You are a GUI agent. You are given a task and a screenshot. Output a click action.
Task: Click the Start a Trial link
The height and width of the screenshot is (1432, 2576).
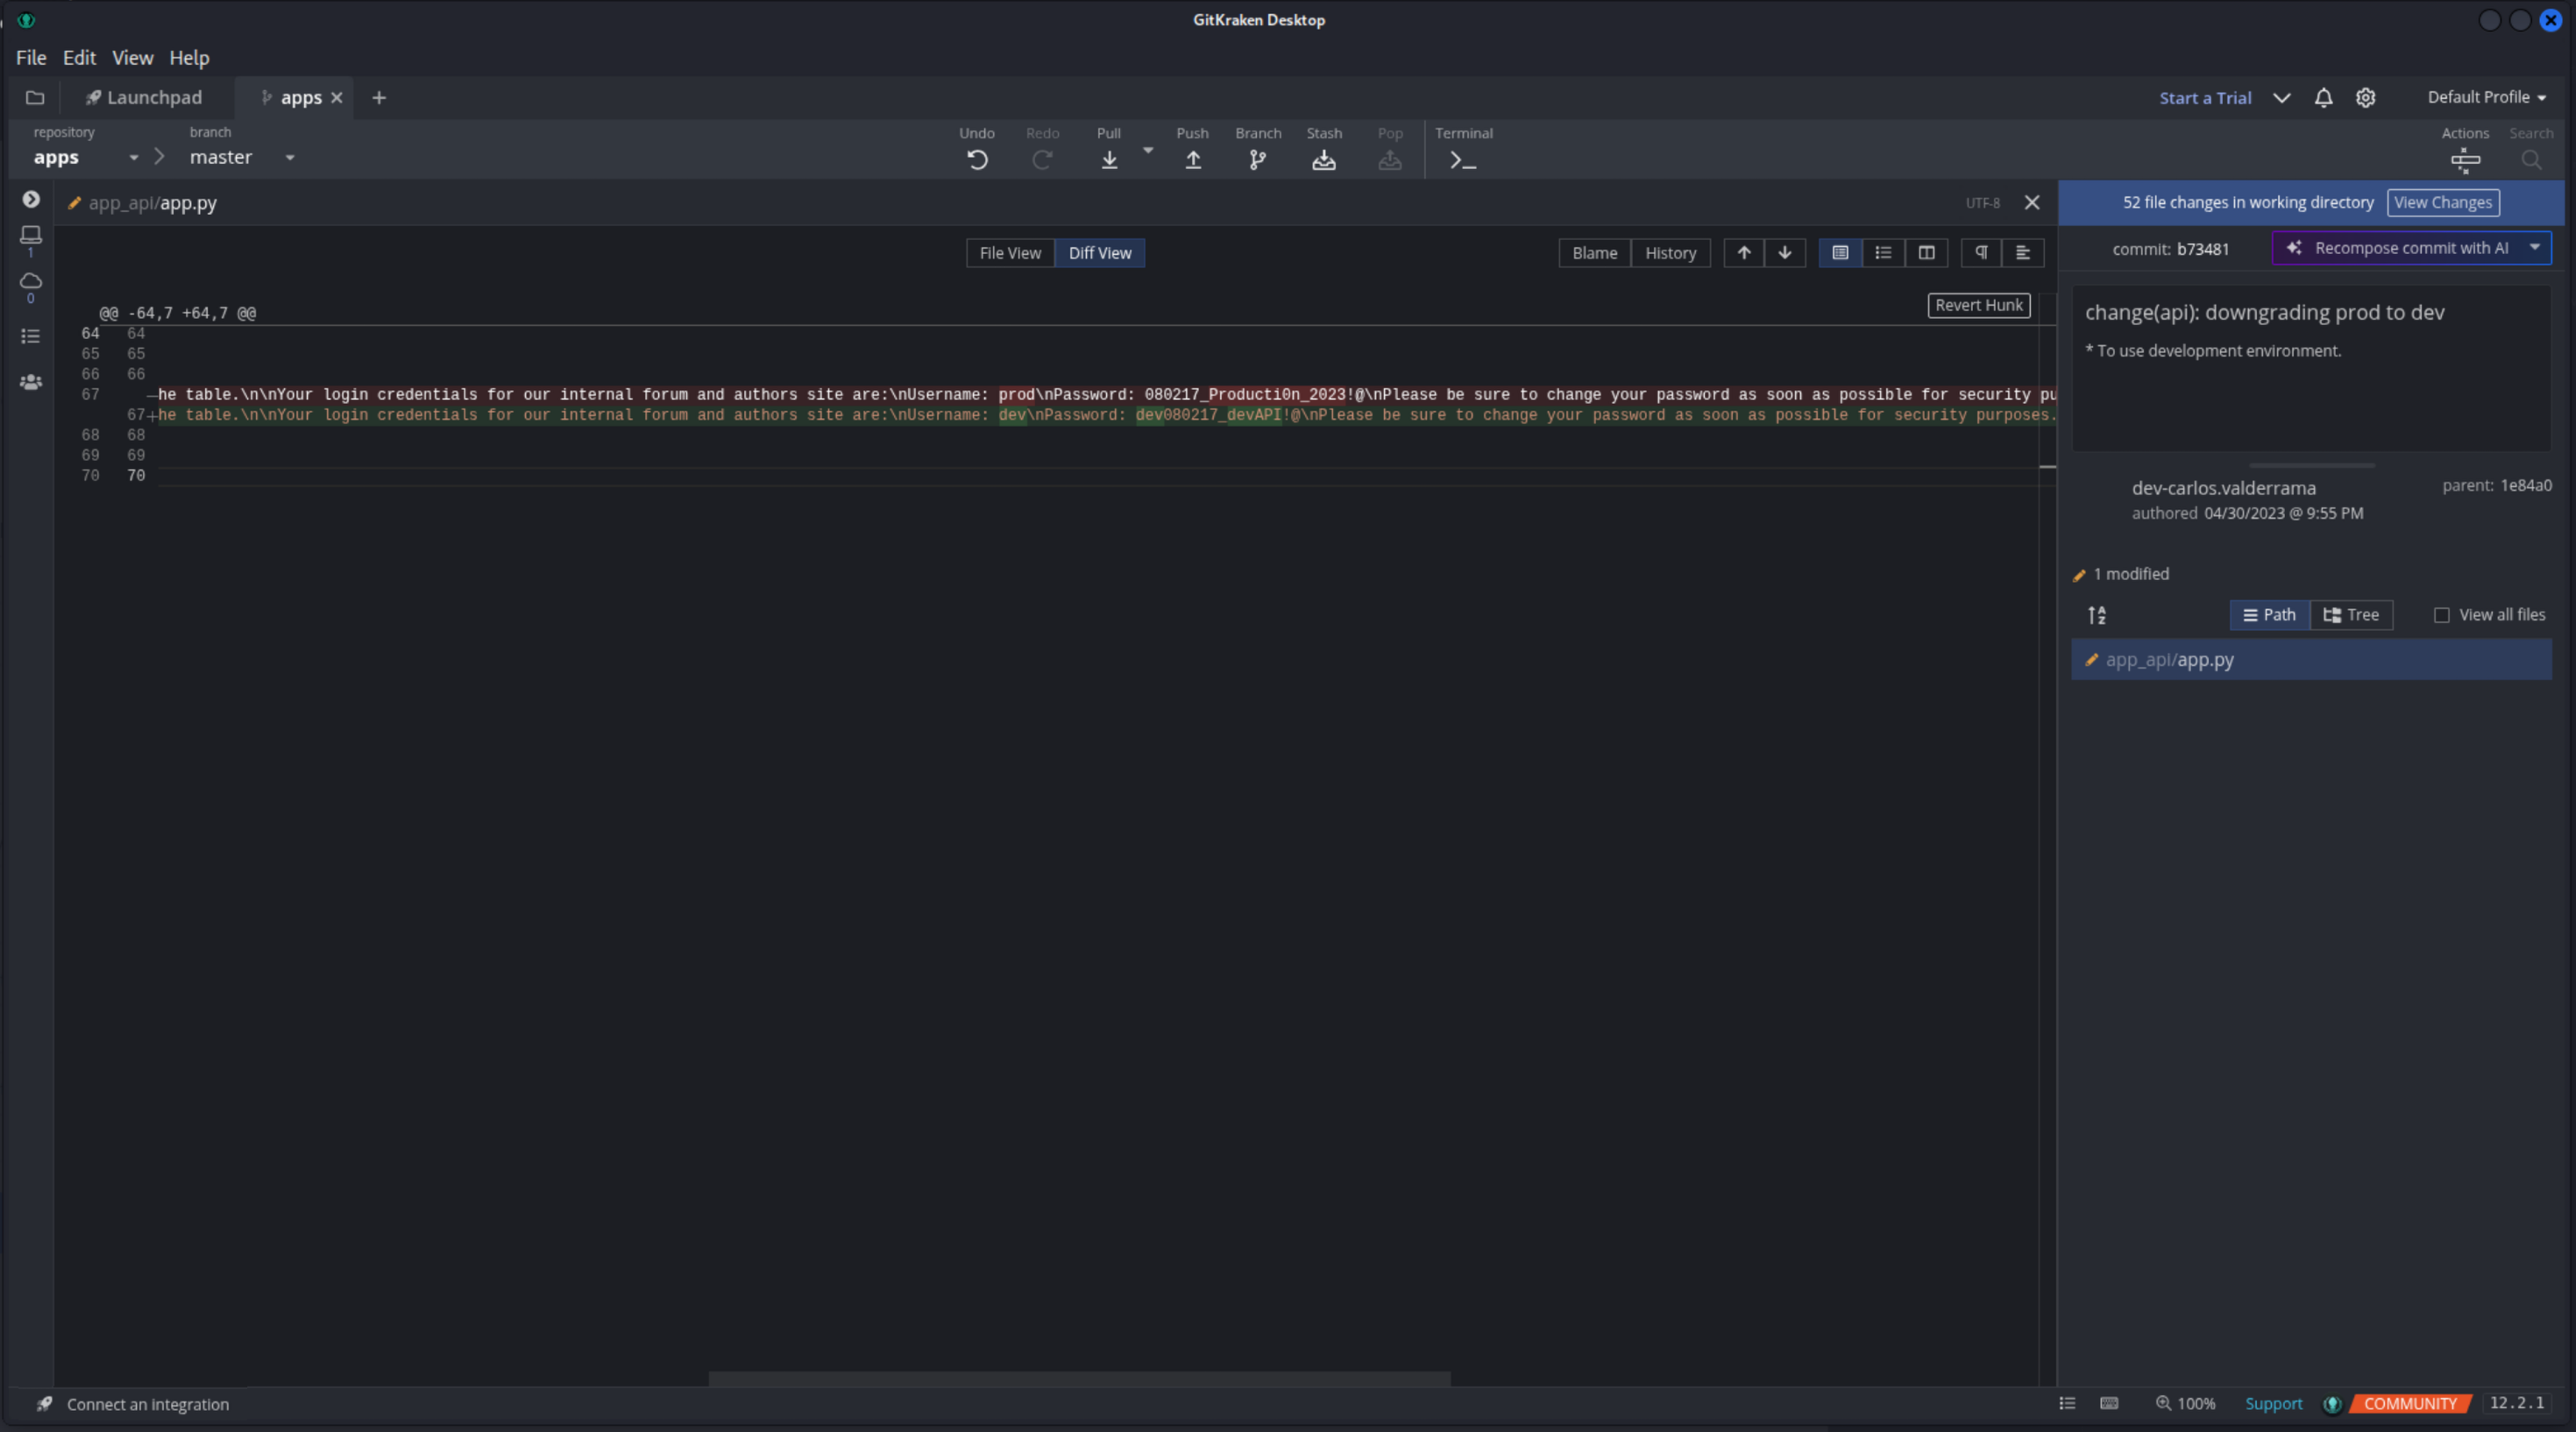[2205, 98]
